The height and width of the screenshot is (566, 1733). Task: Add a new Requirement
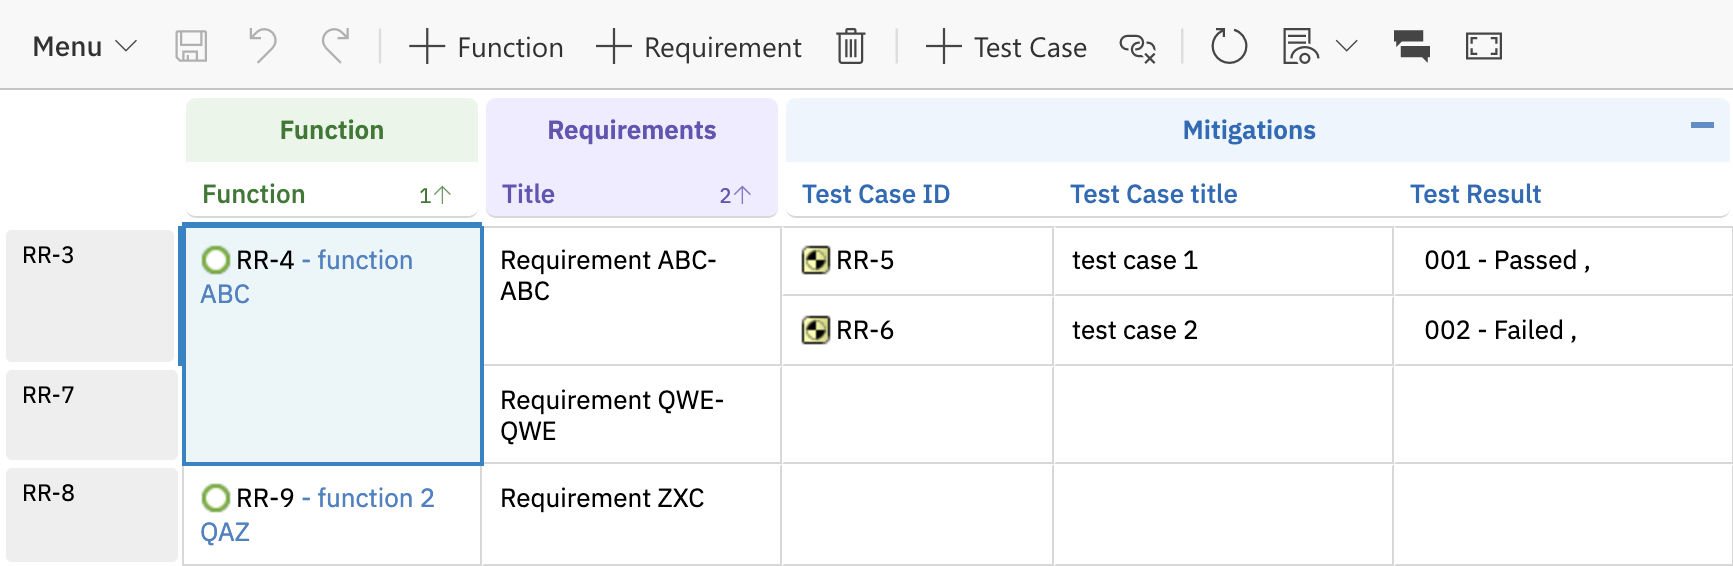point(699,47)
